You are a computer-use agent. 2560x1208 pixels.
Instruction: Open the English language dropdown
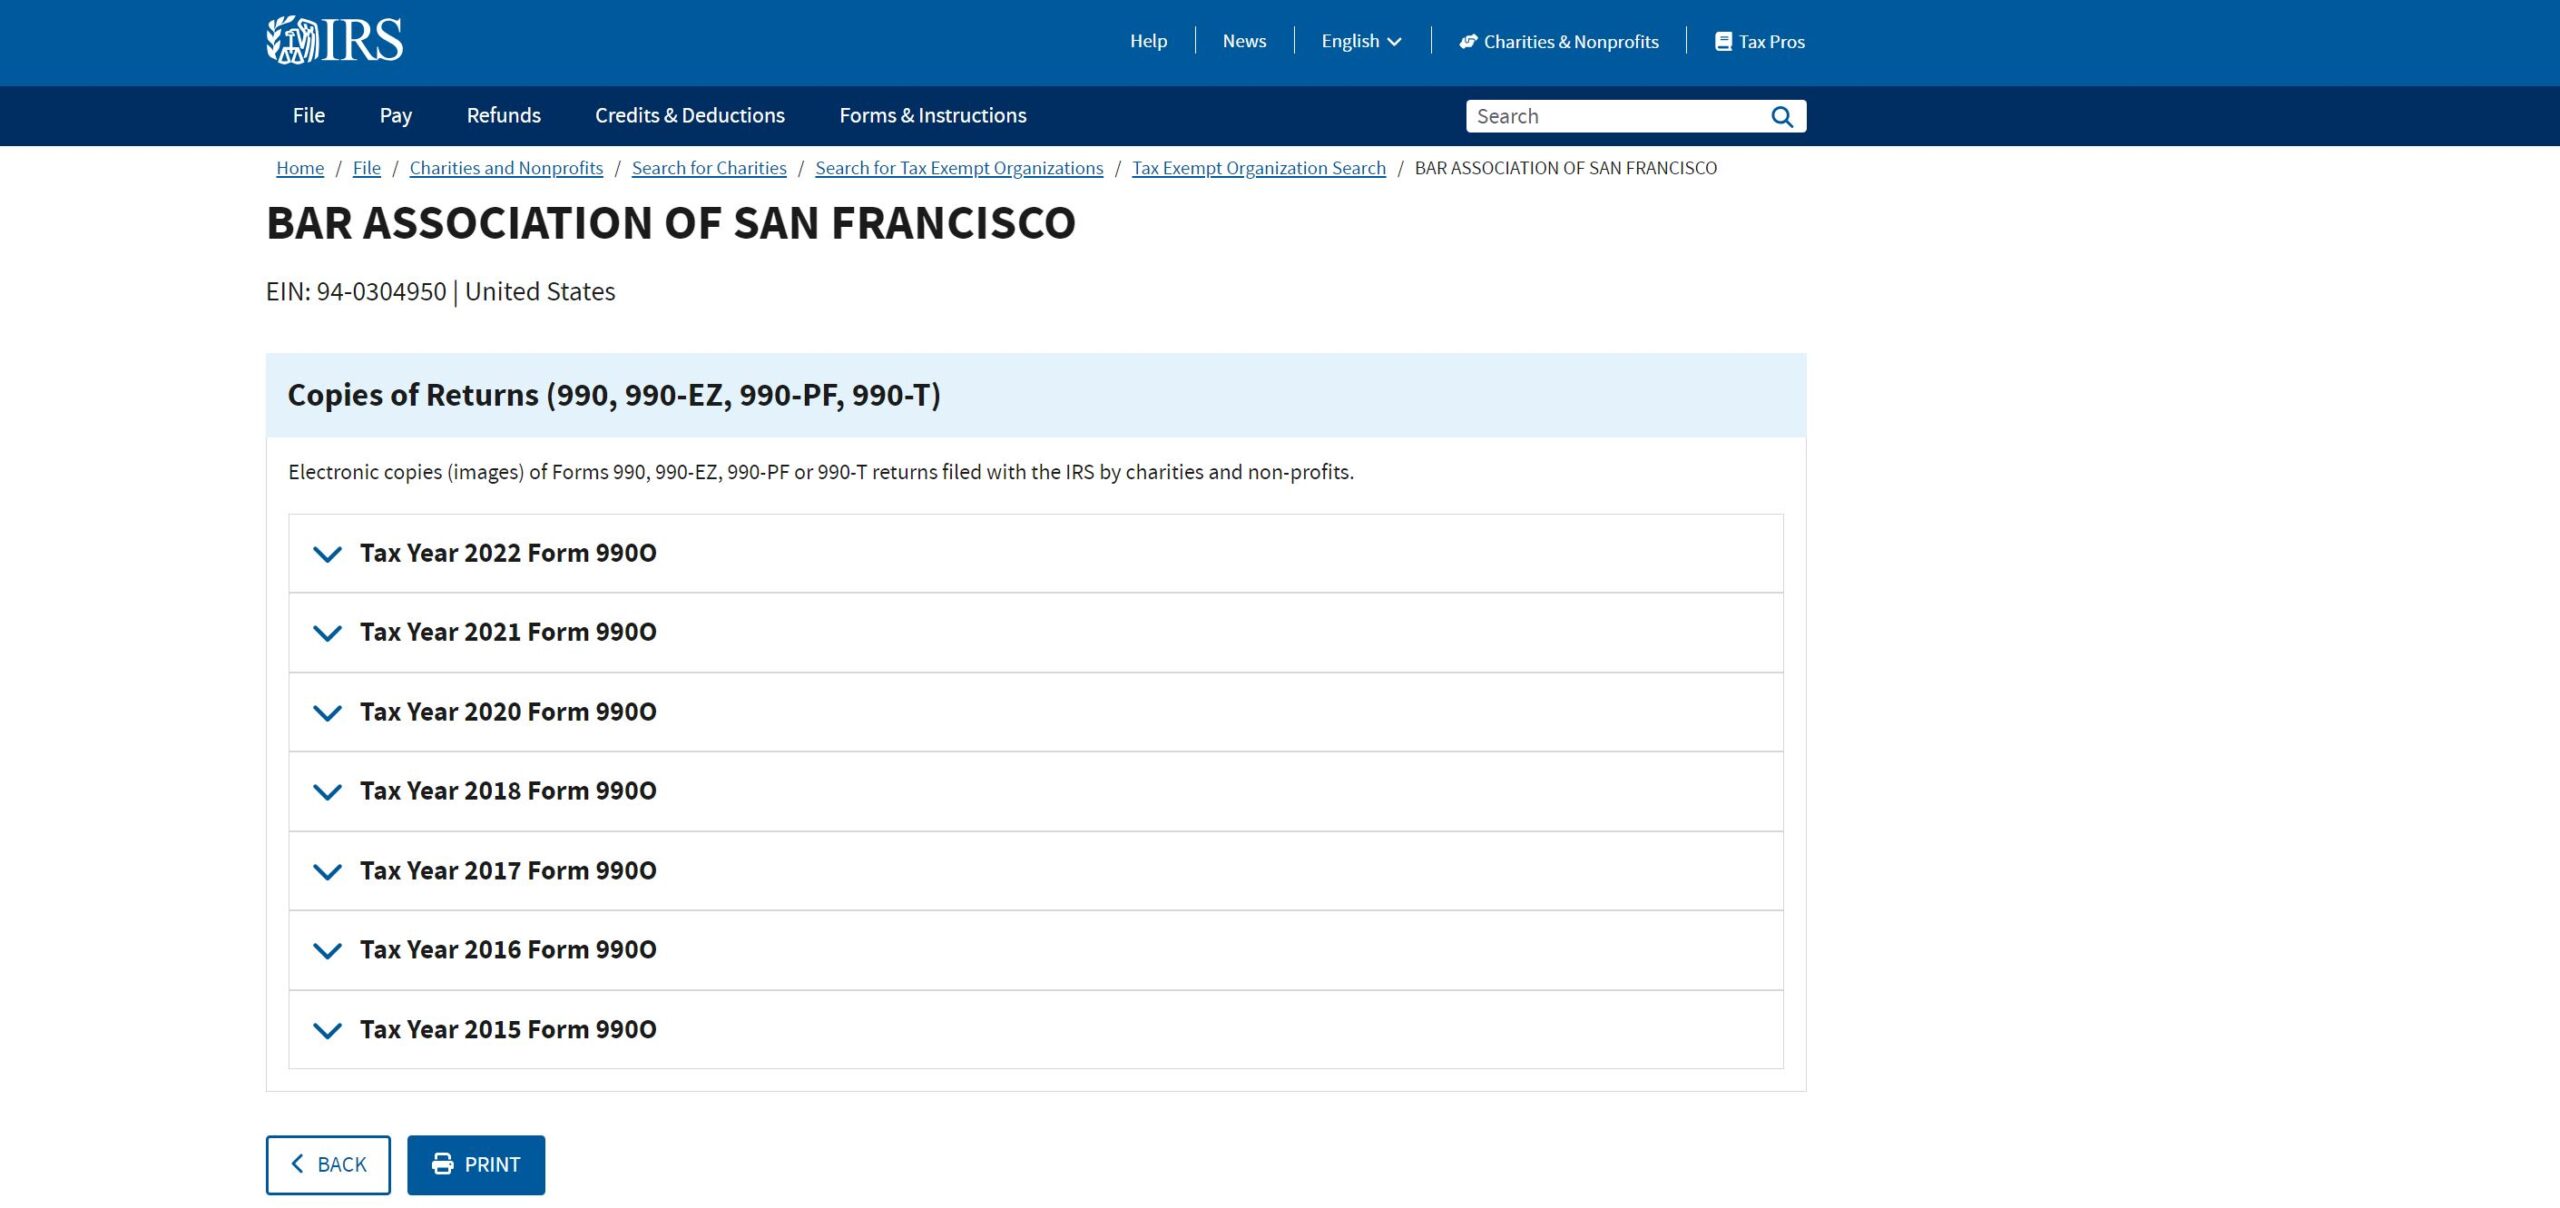(1361, 41)
